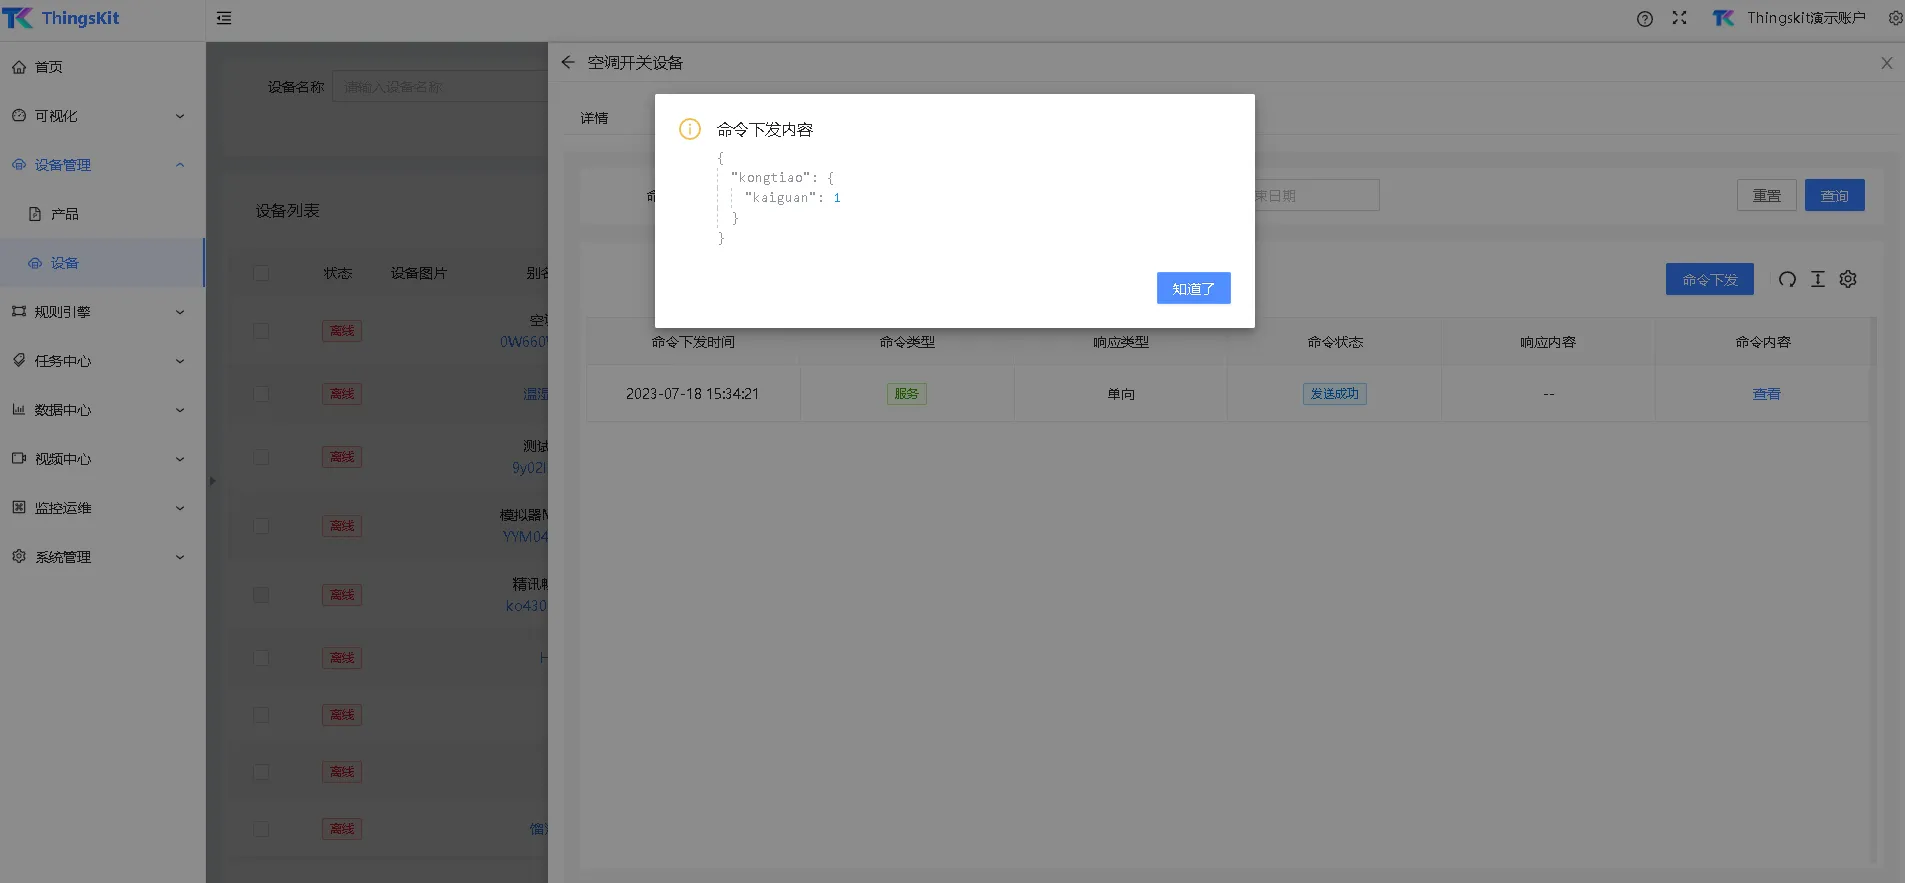1905x883 pixels.
Task: Expand the 规则引擎 sidebar menu
Action: coord(100,312)
